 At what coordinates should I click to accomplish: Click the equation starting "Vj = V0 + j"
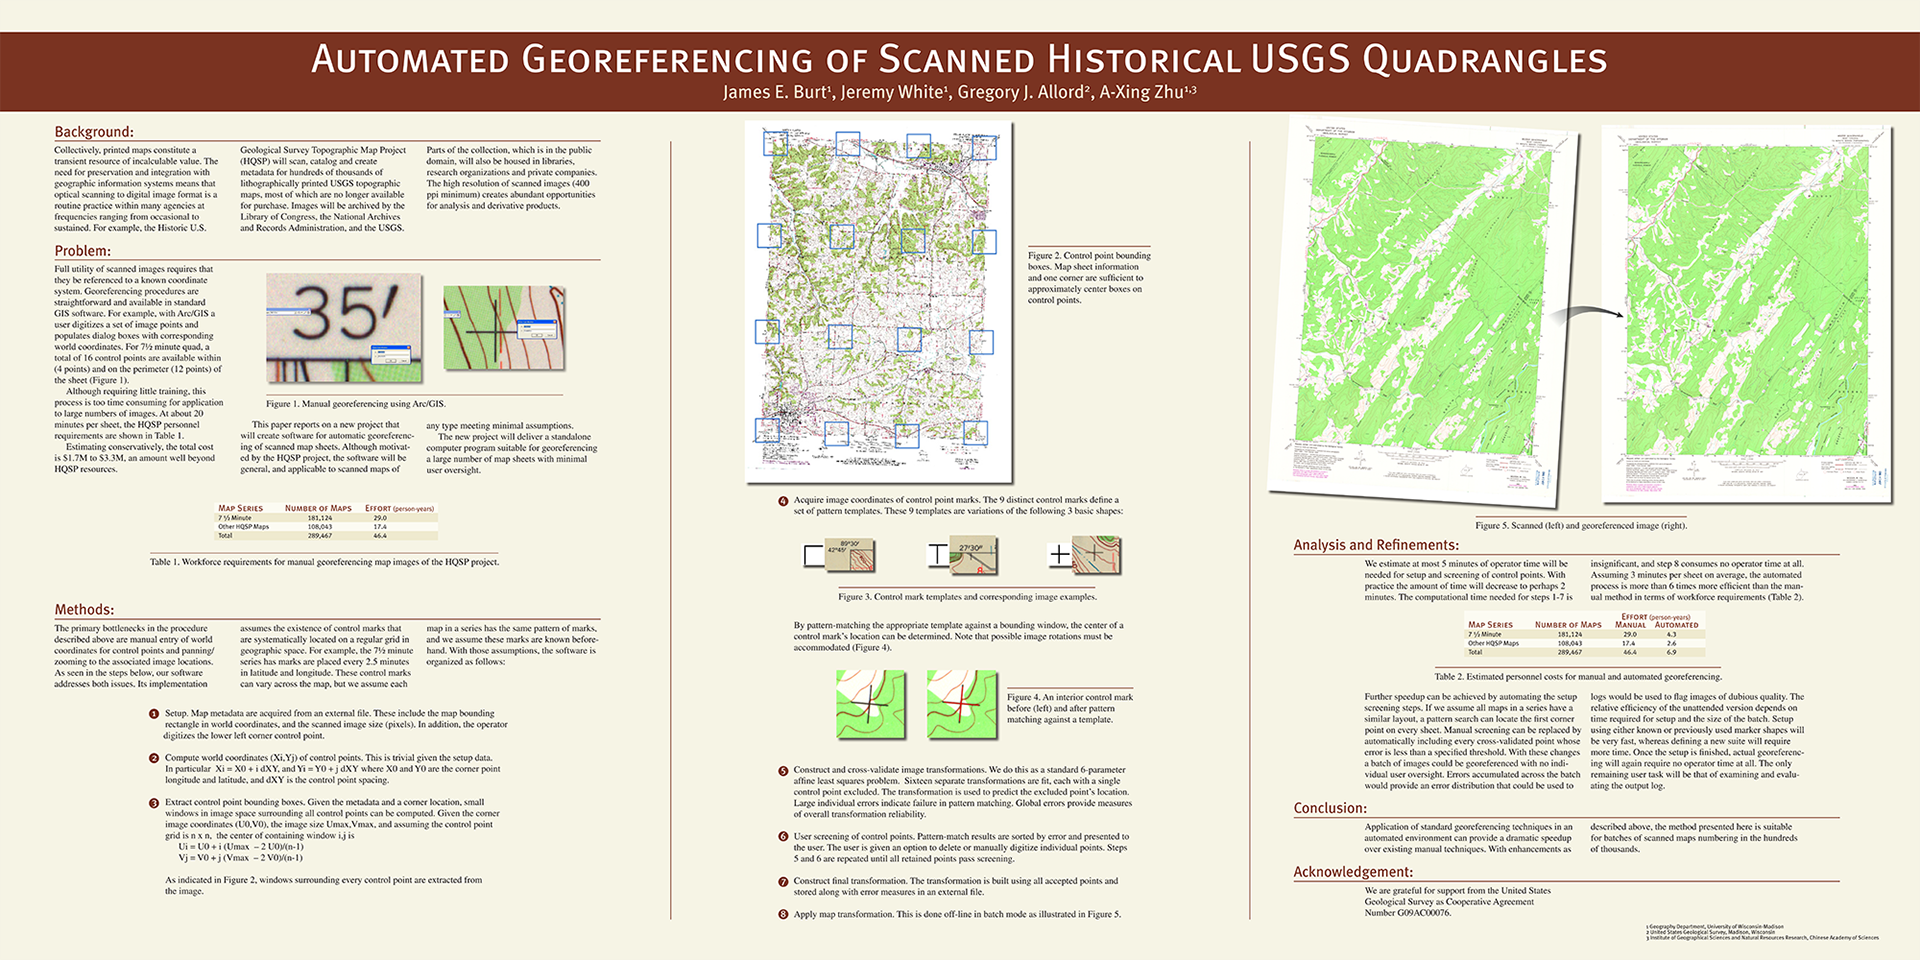241,858
